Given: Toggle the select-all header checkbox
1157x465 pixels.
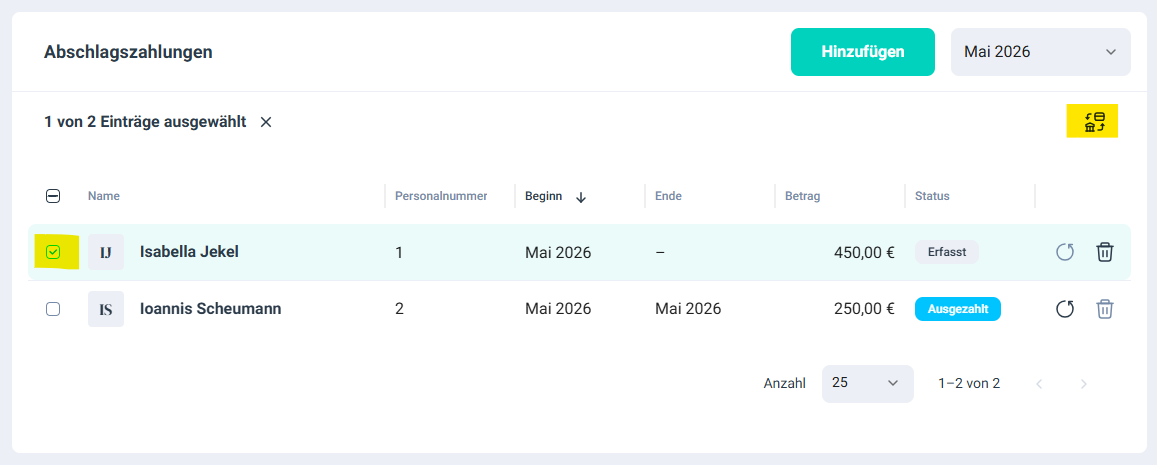Looking at the screenshot, I should [x=53, y=196].
